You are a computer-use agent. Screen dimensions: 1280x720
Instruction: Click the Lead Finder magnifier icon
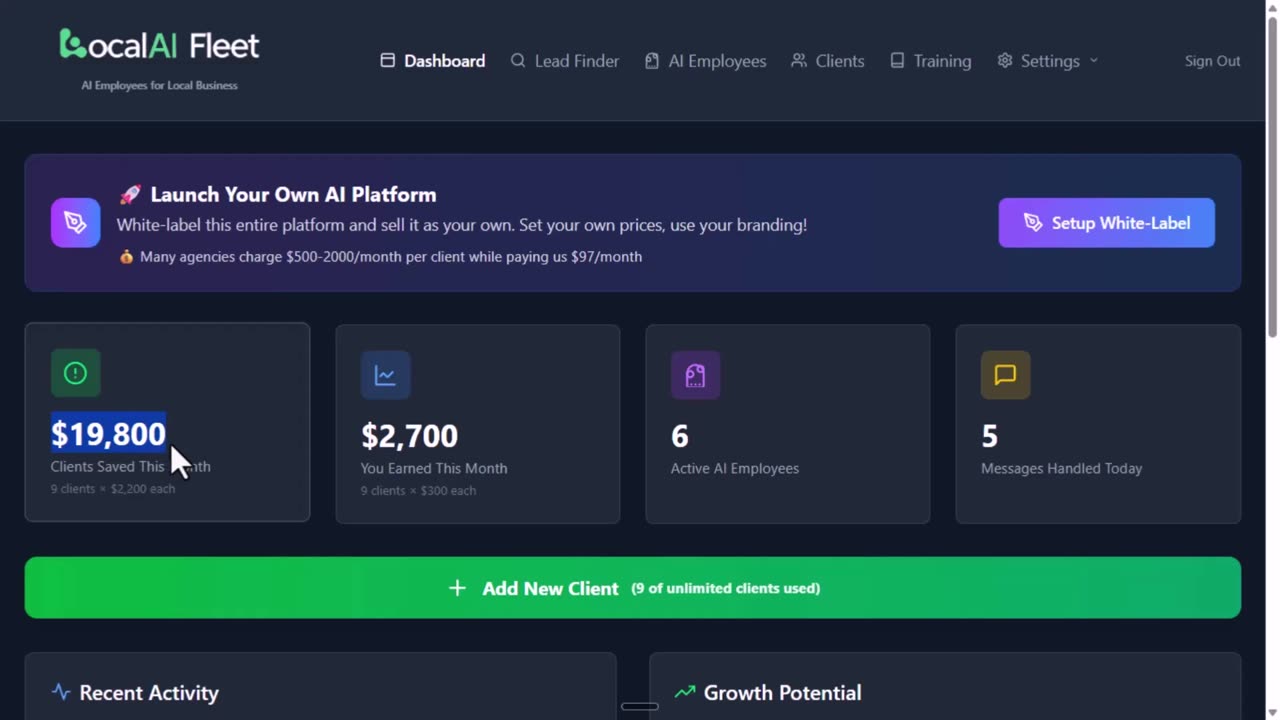pyautogui.click(x=518, y=61)
